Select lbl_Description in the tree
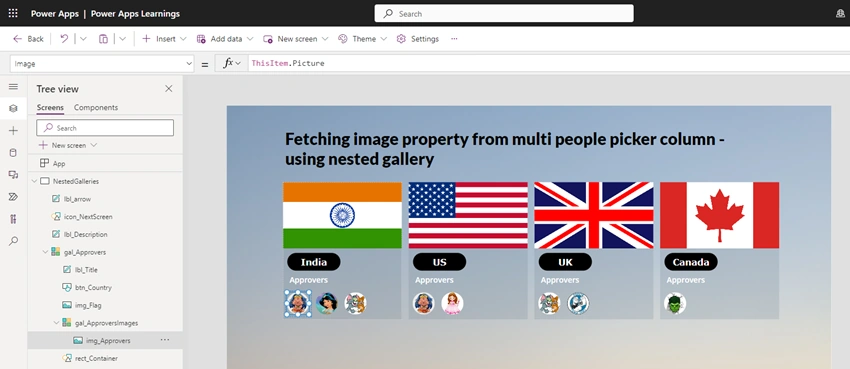850x369 pixels. (x=85, y=234)
